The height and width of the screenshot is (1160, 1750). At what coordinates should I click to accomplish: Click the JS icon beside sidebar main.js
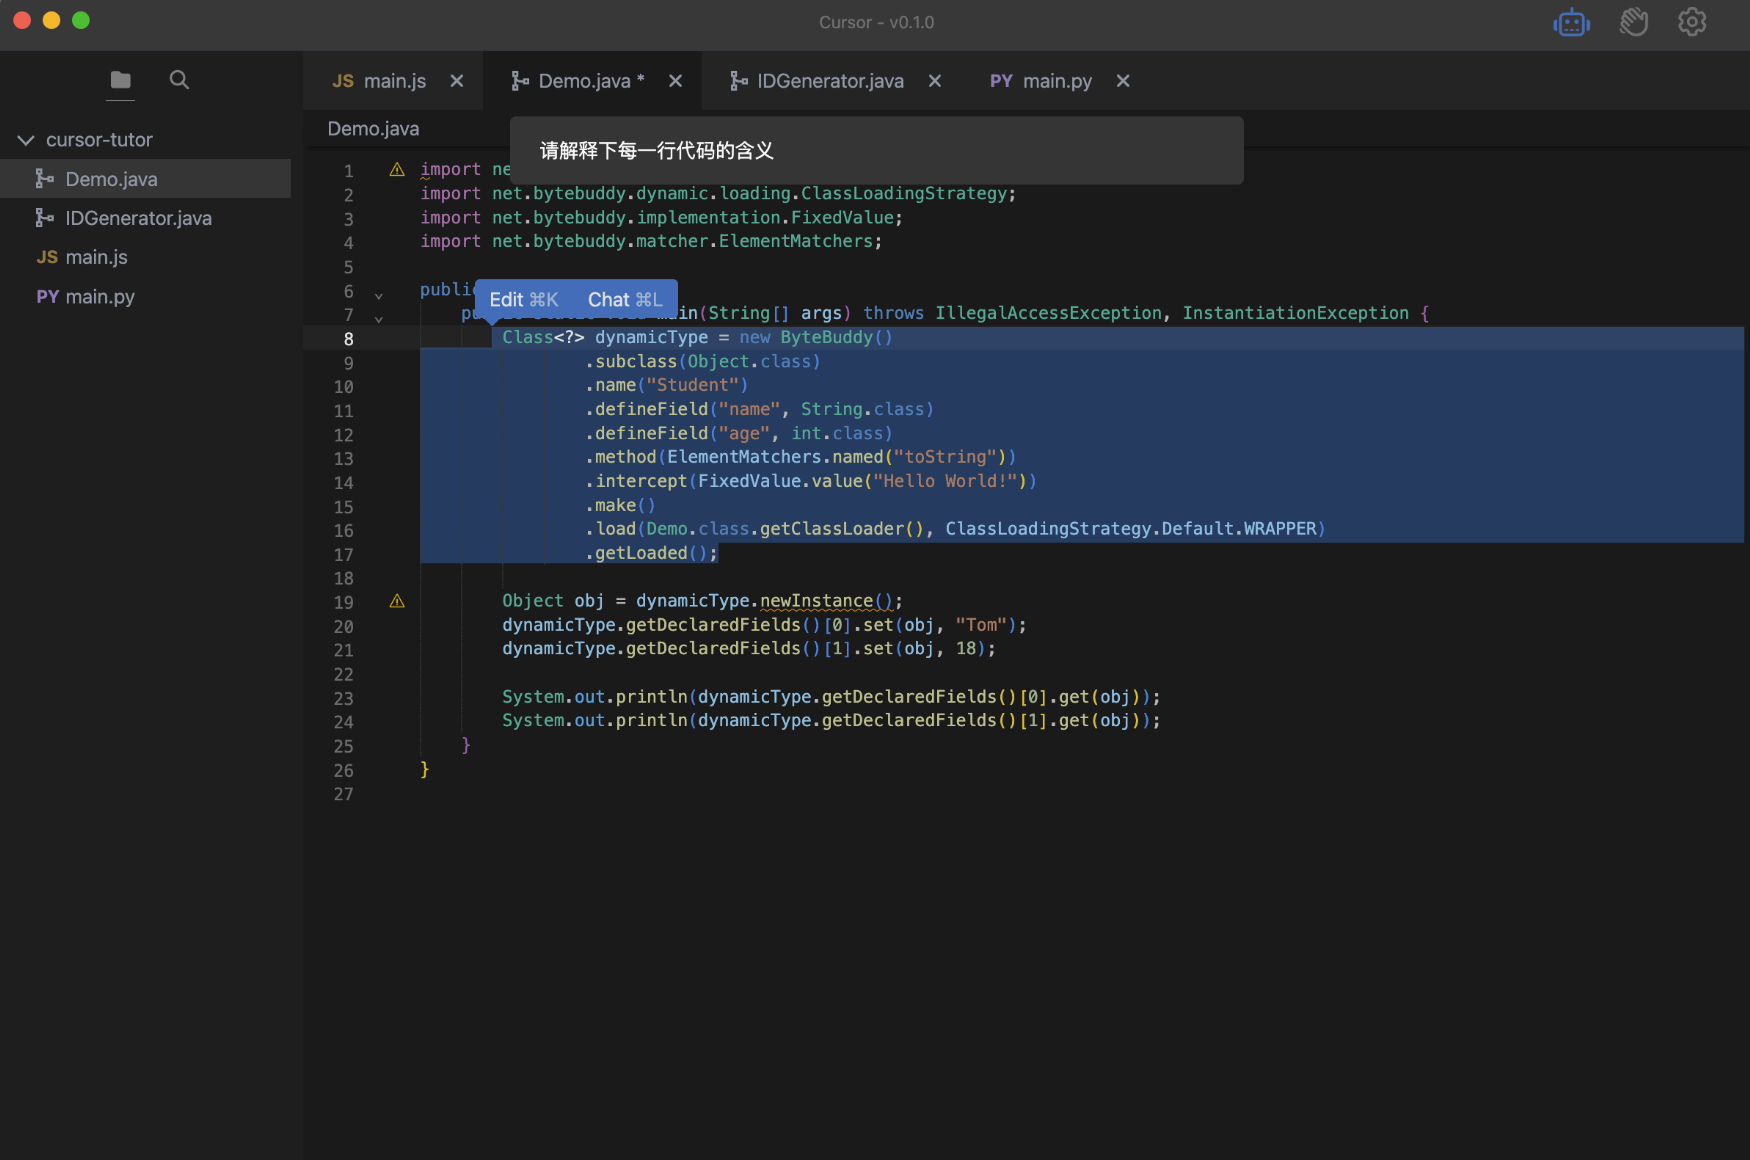tap(47, 257)
